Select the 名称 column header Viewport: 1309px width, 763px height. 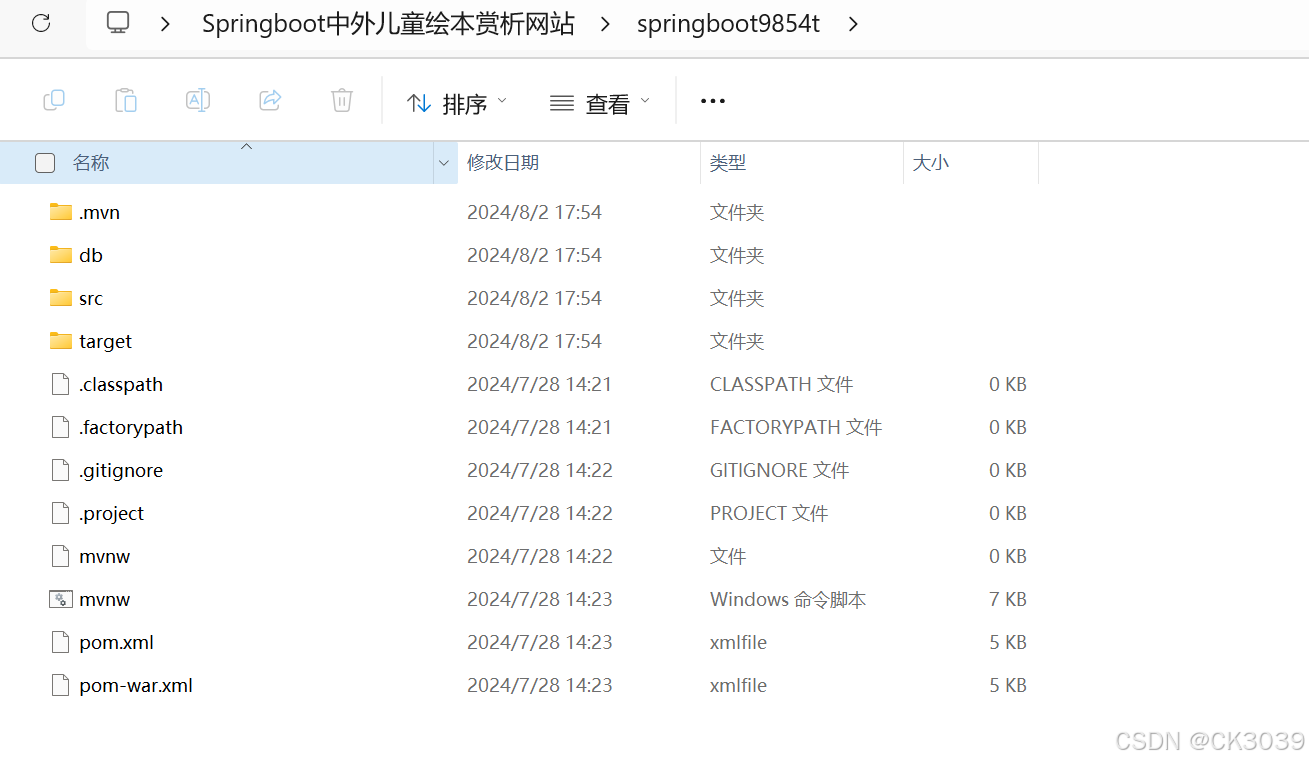(x=90, y=162)
